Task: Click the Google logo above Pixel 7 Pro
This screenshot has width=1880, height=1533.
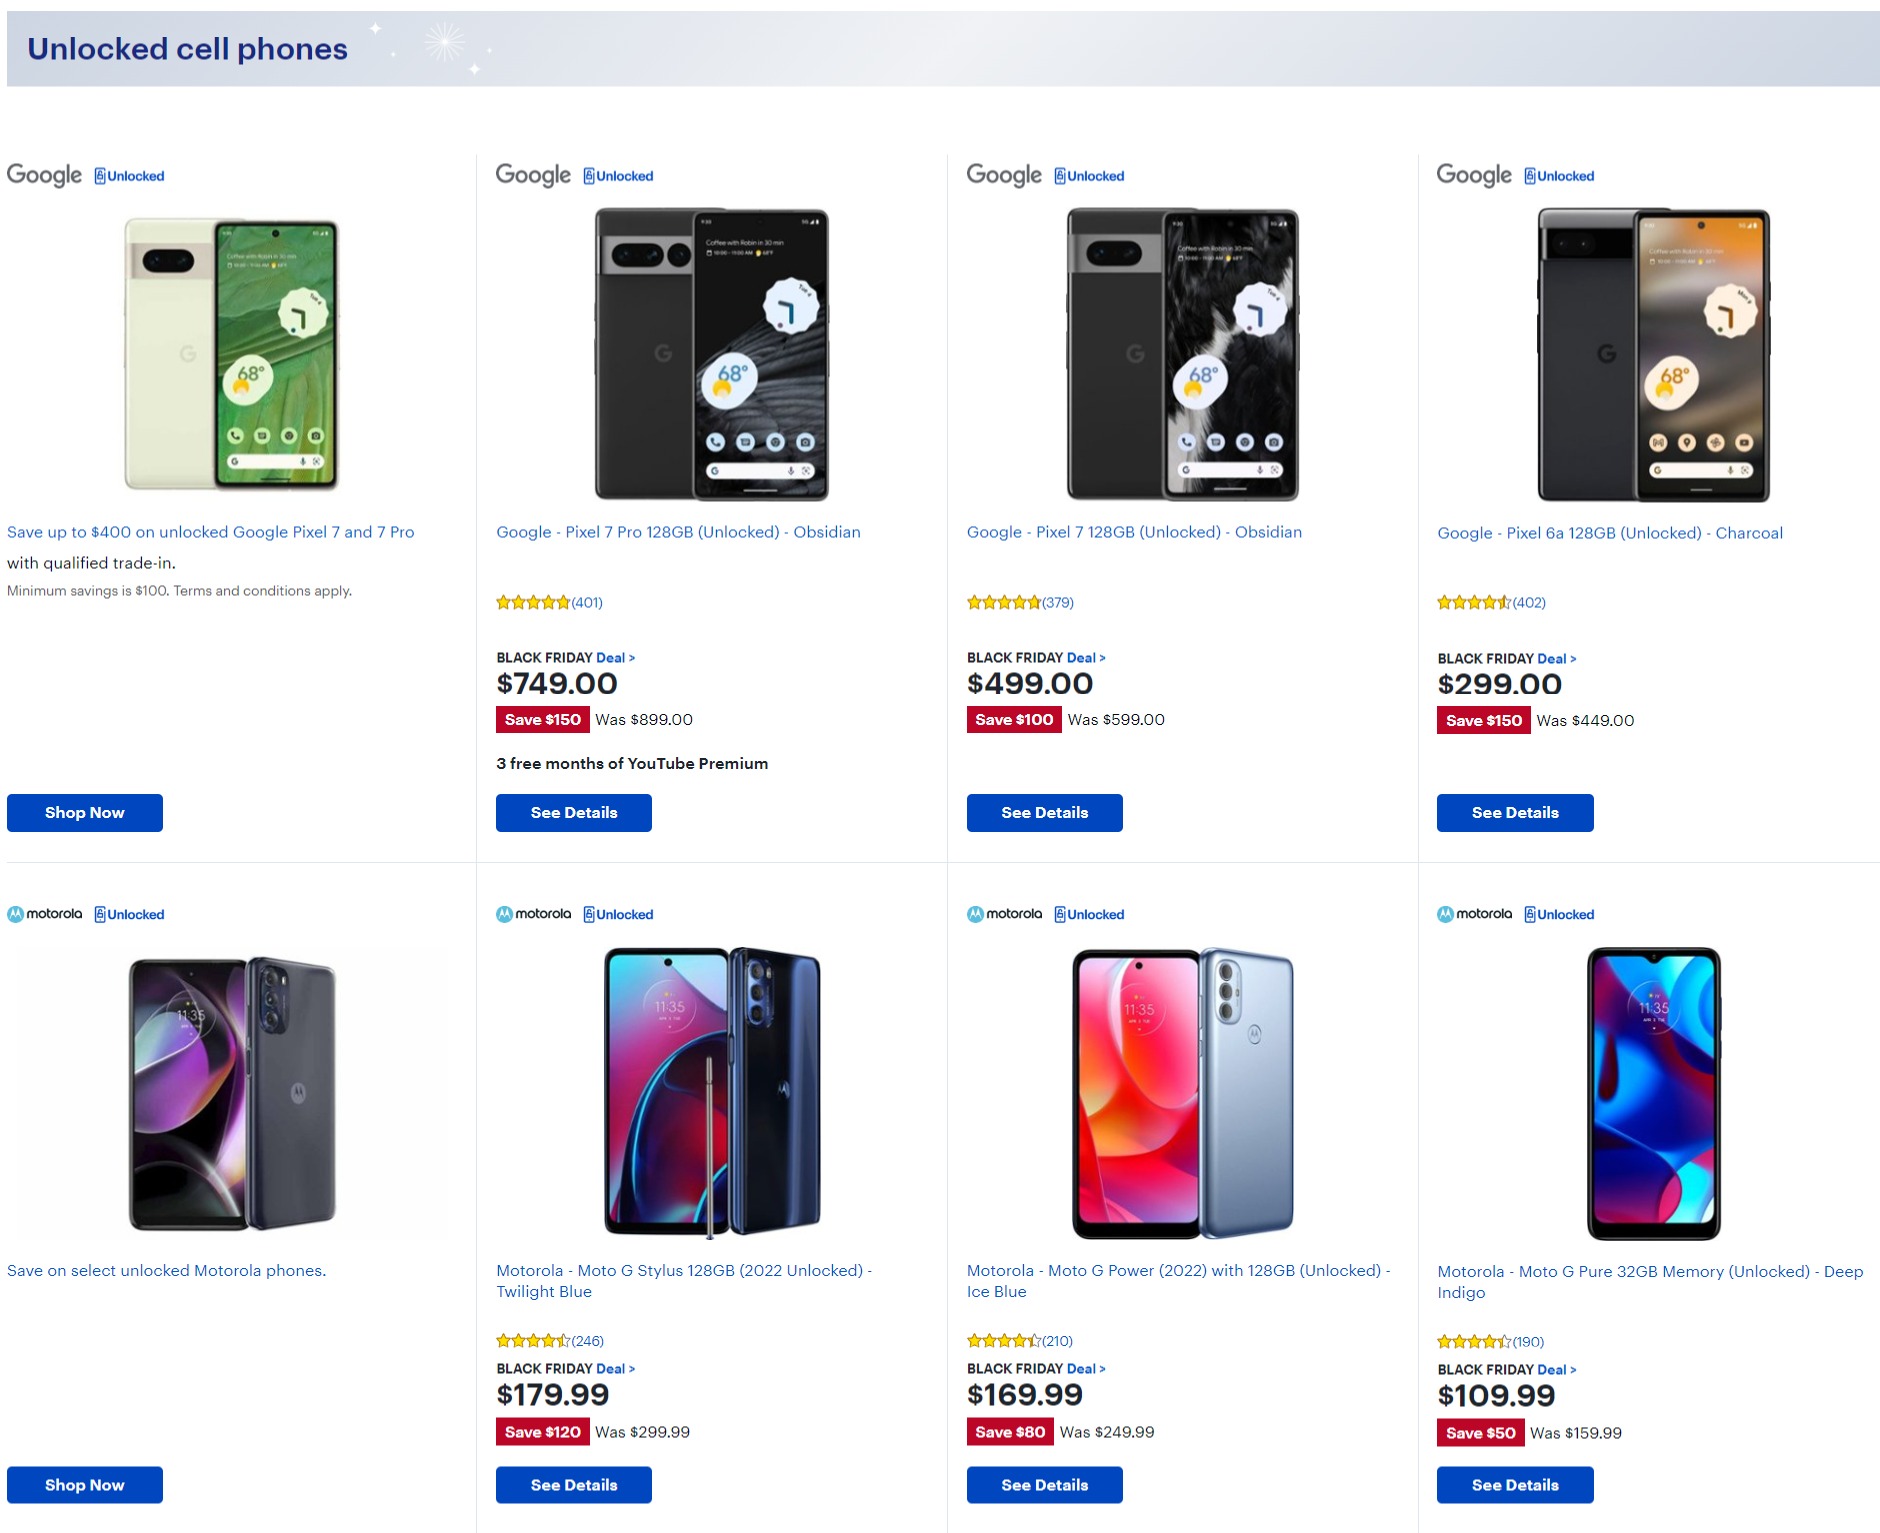Action: (x=533, y=175)
